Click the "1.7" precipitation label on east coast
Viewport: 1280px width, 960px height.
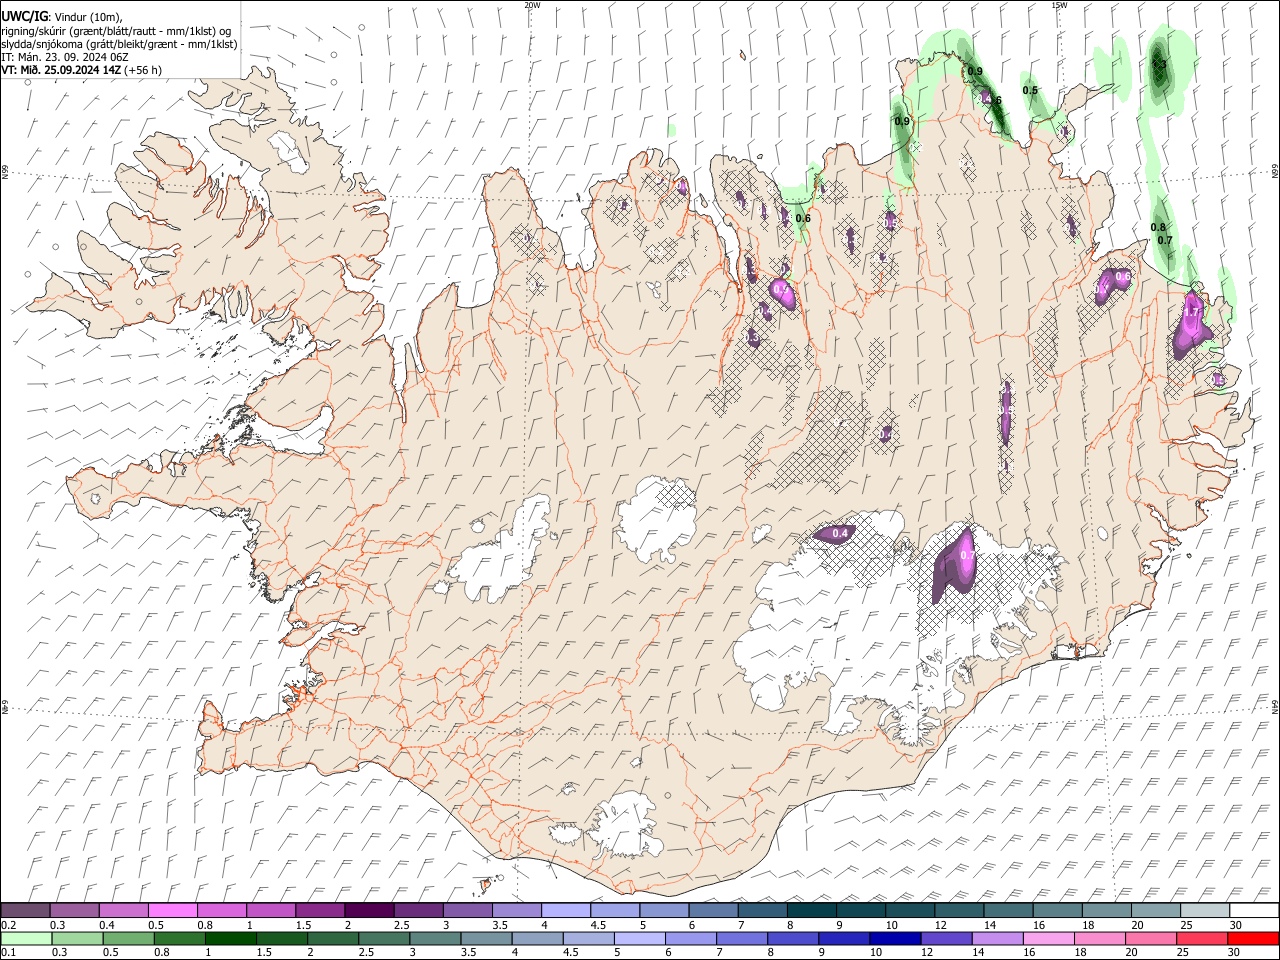[1192, 312]
